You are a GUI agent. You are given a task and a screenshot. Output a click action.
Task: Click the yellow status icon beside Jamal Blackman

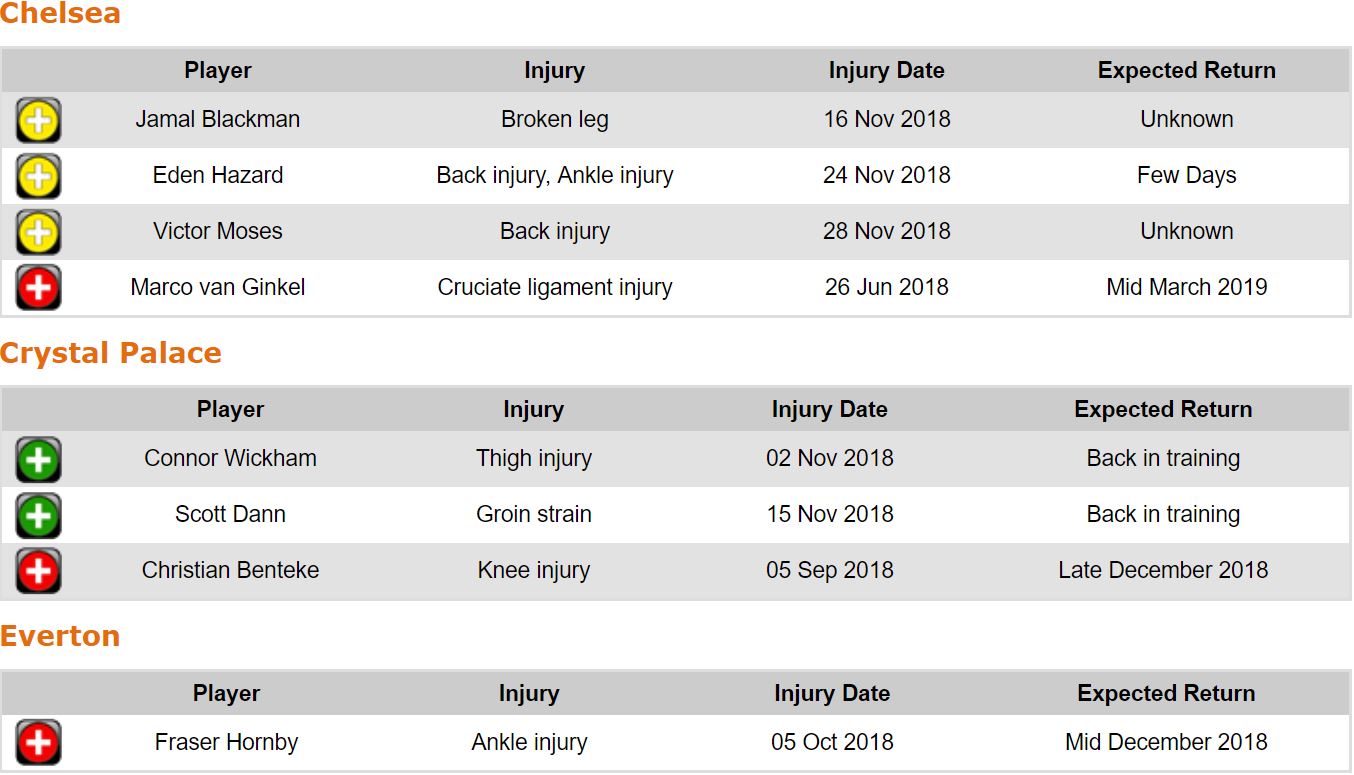point(38,121)
